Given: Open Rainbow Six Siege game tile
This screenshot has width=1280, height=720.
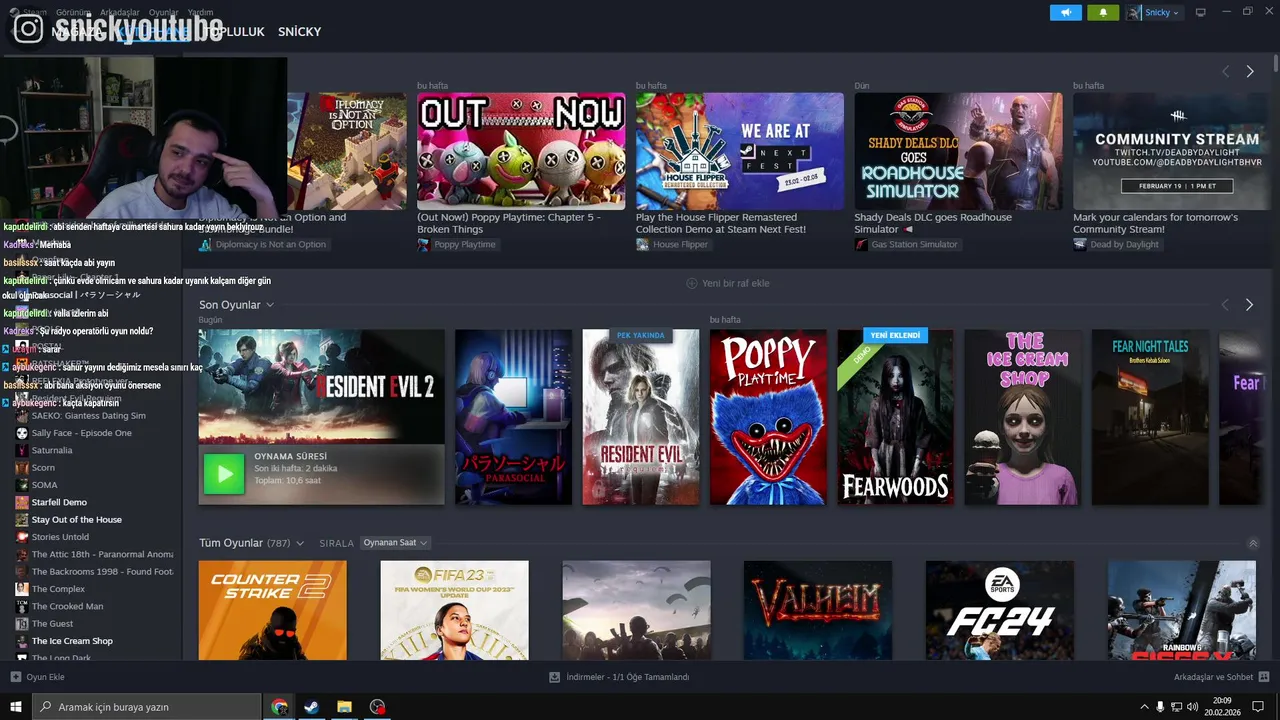Looking at the screenshot, I should coord(1181,610).
